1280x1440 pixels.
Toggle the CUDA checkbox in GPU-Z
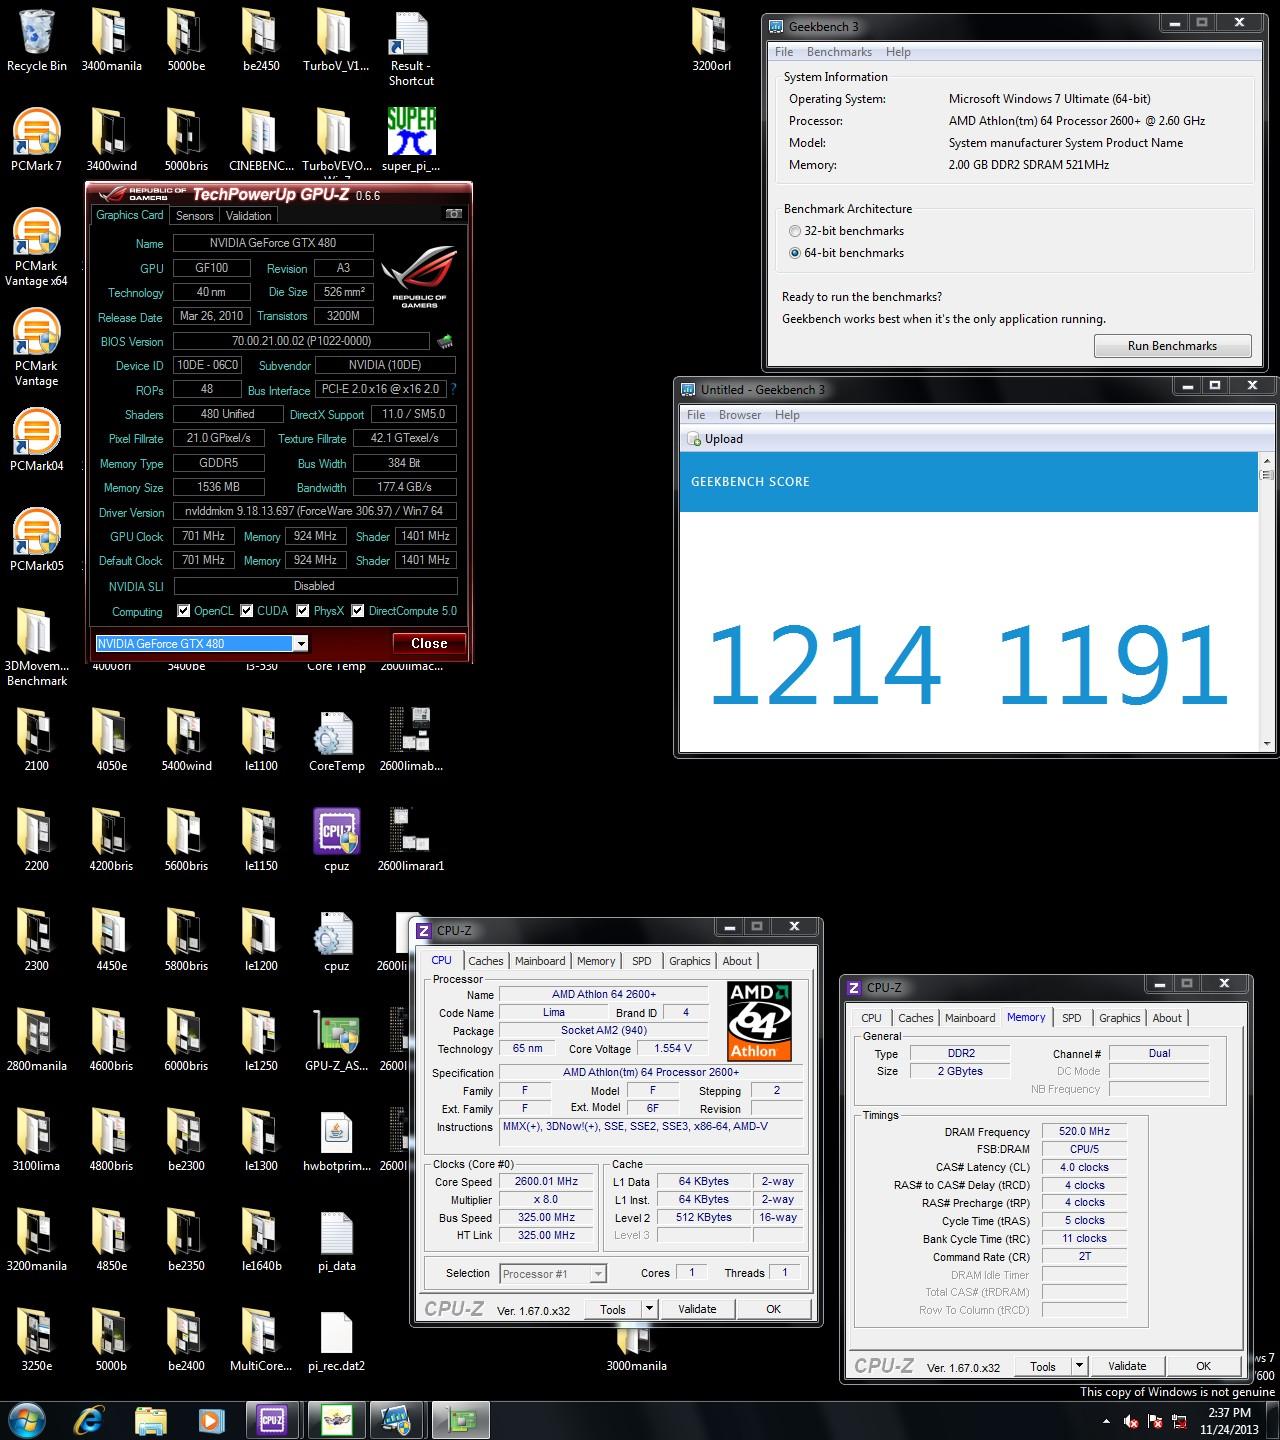pyautogui.click(x=246, y=611)
